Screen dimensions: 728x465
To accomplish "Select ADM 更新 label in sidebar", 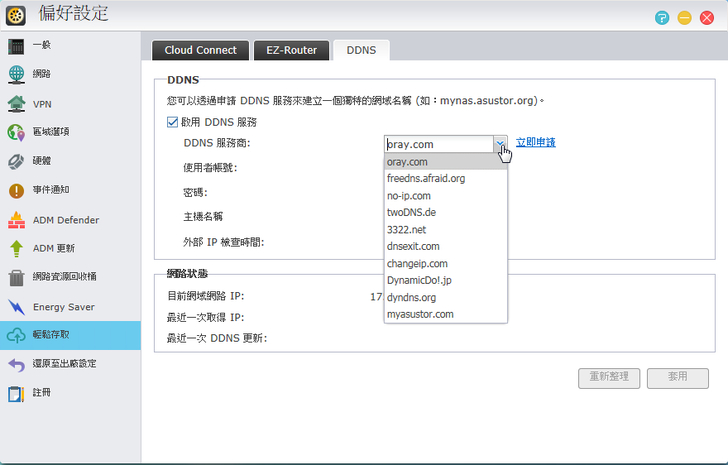I will click(x=54, y=248).
